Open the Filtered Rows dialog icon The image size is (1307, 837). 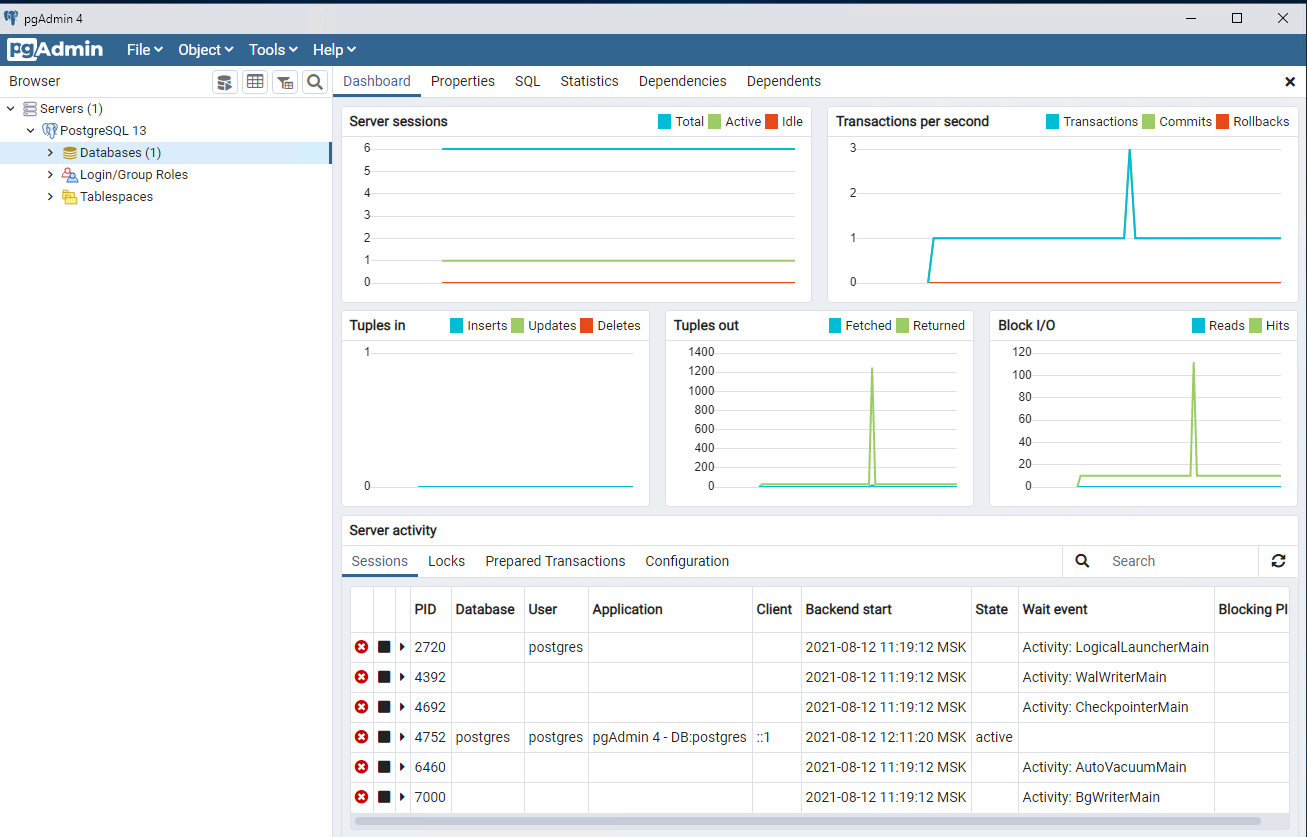tap(285, 82)
